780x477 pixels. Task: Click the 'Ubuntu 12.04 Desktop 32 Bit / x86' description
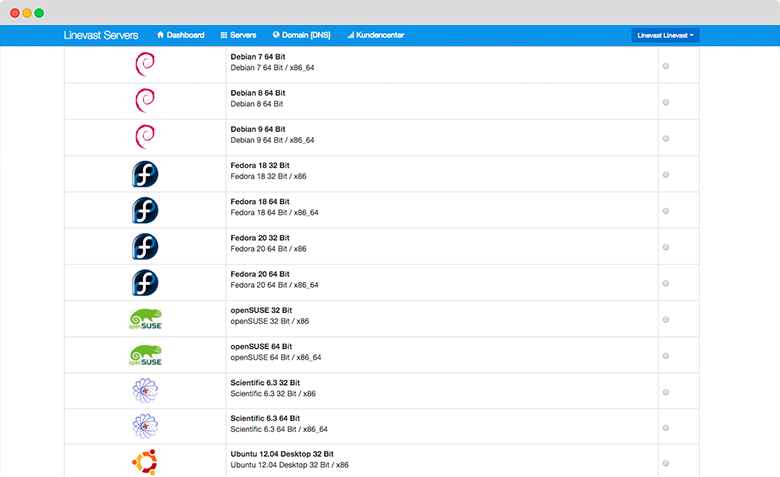tap(290, 465)
